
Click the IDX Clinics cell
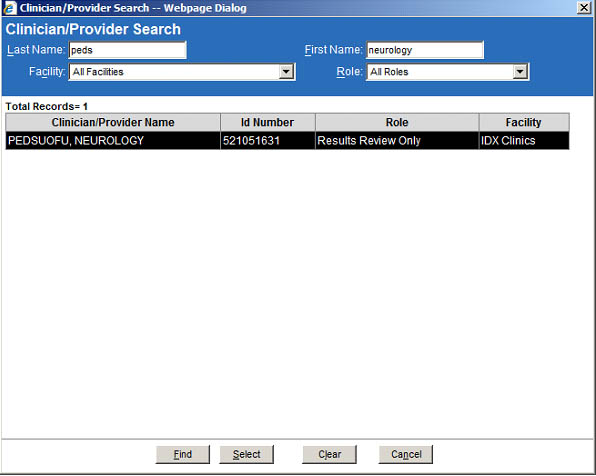click(524, 141)
